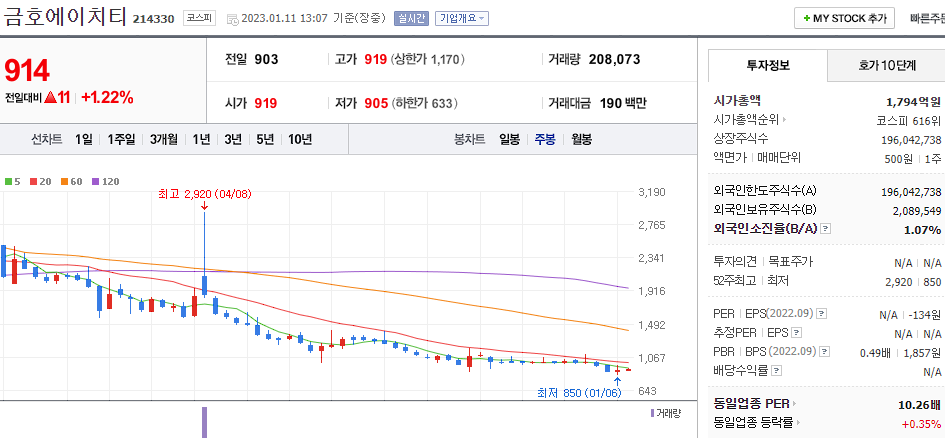Click the 저가 value 905
945x438 pixels.
tap(376, 103)
